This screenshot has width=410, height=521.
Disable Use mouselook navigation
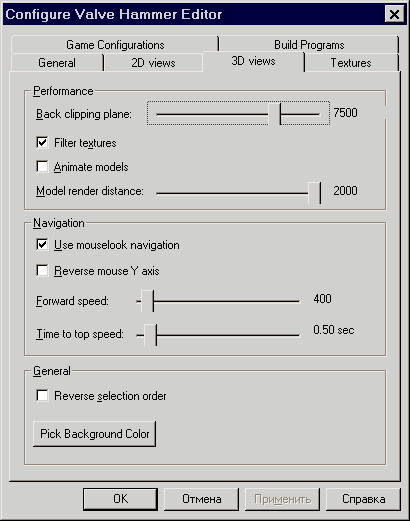[42, 245]
